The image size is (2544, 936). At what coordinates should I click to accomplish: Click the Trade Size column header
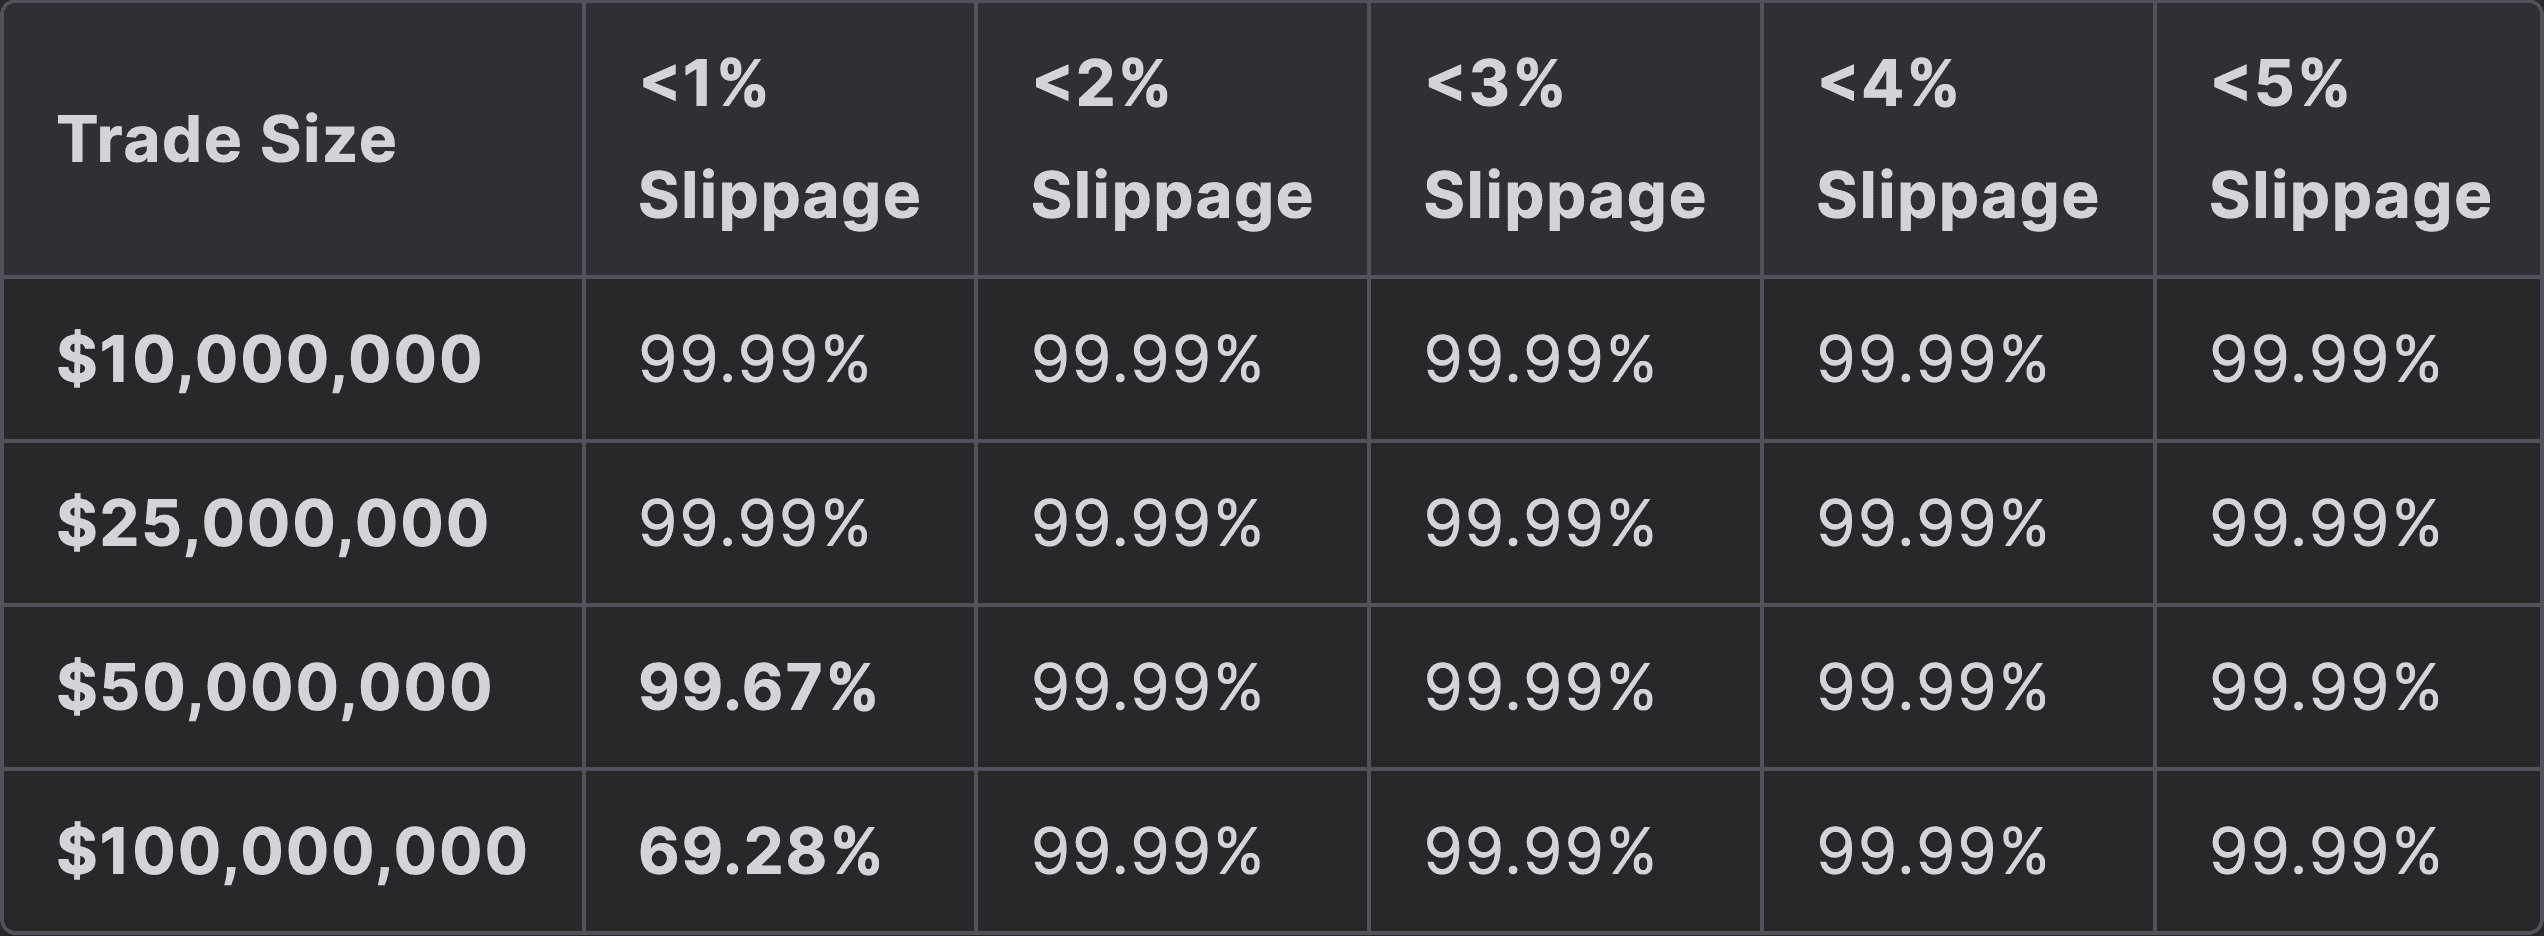(227, 139)
